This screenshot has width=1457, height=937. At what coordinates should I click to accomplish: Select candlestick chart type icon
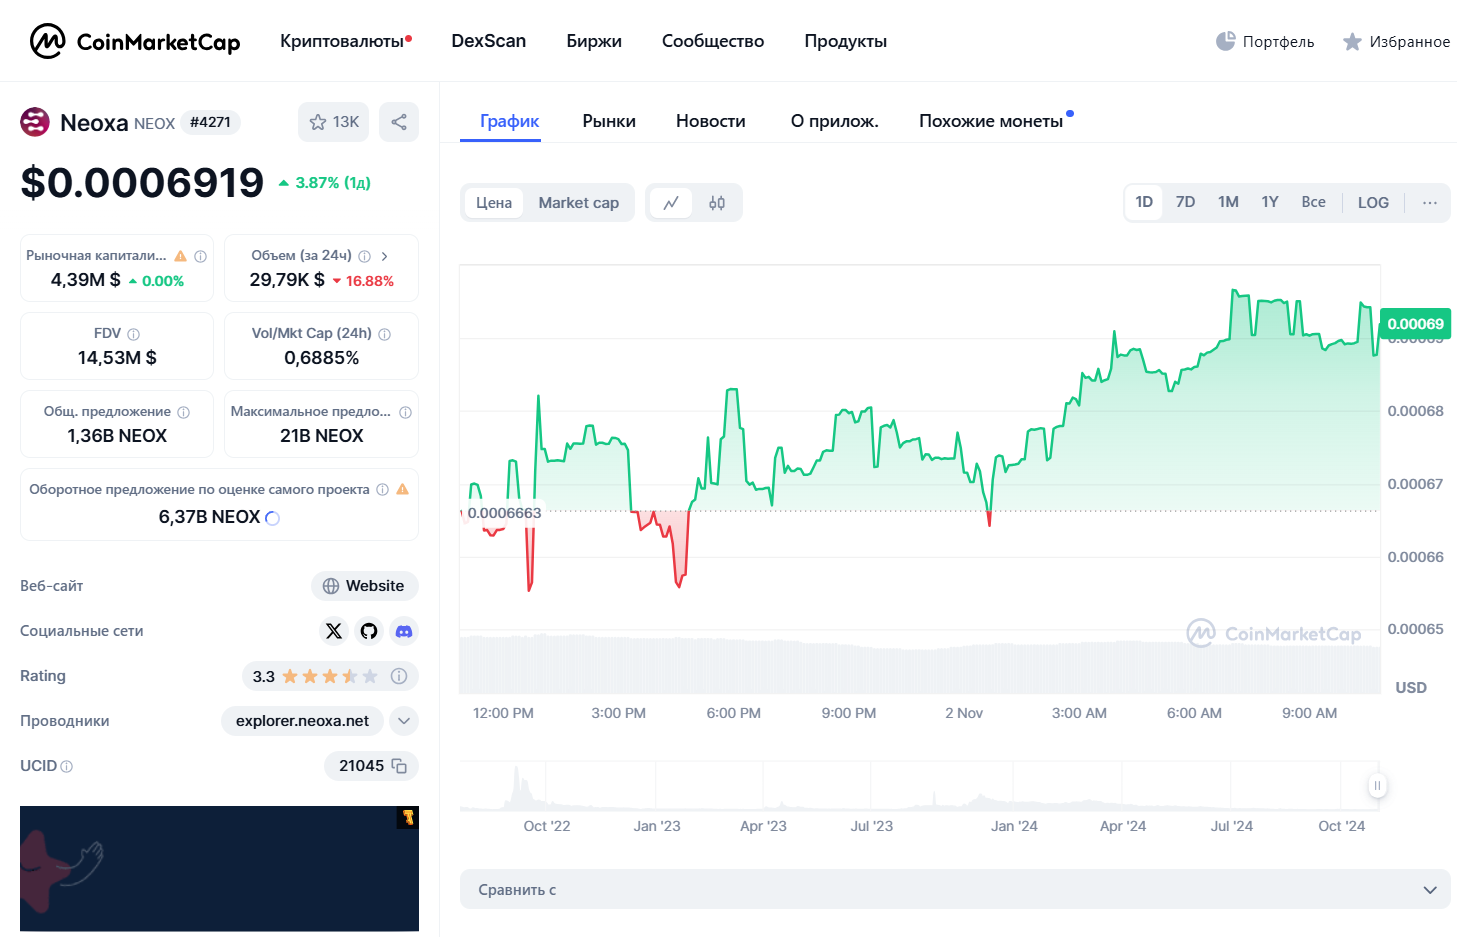tap(717, 203)
